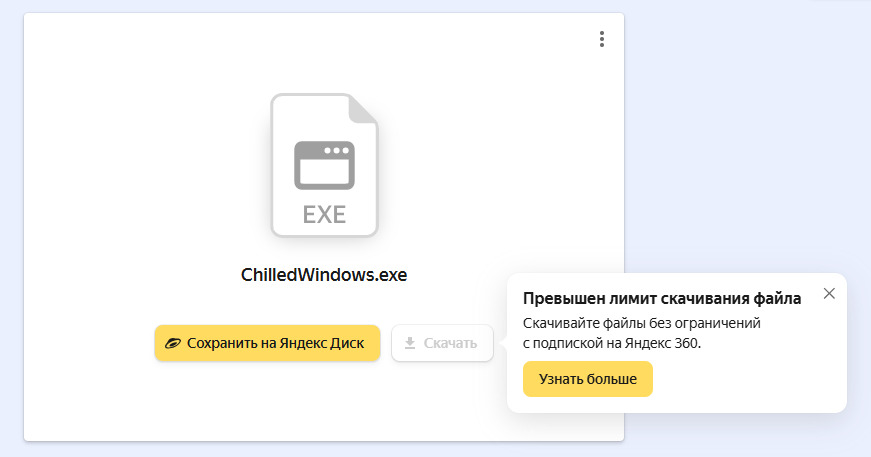Click the gray EXE label on the file icon

pos(324,214)
